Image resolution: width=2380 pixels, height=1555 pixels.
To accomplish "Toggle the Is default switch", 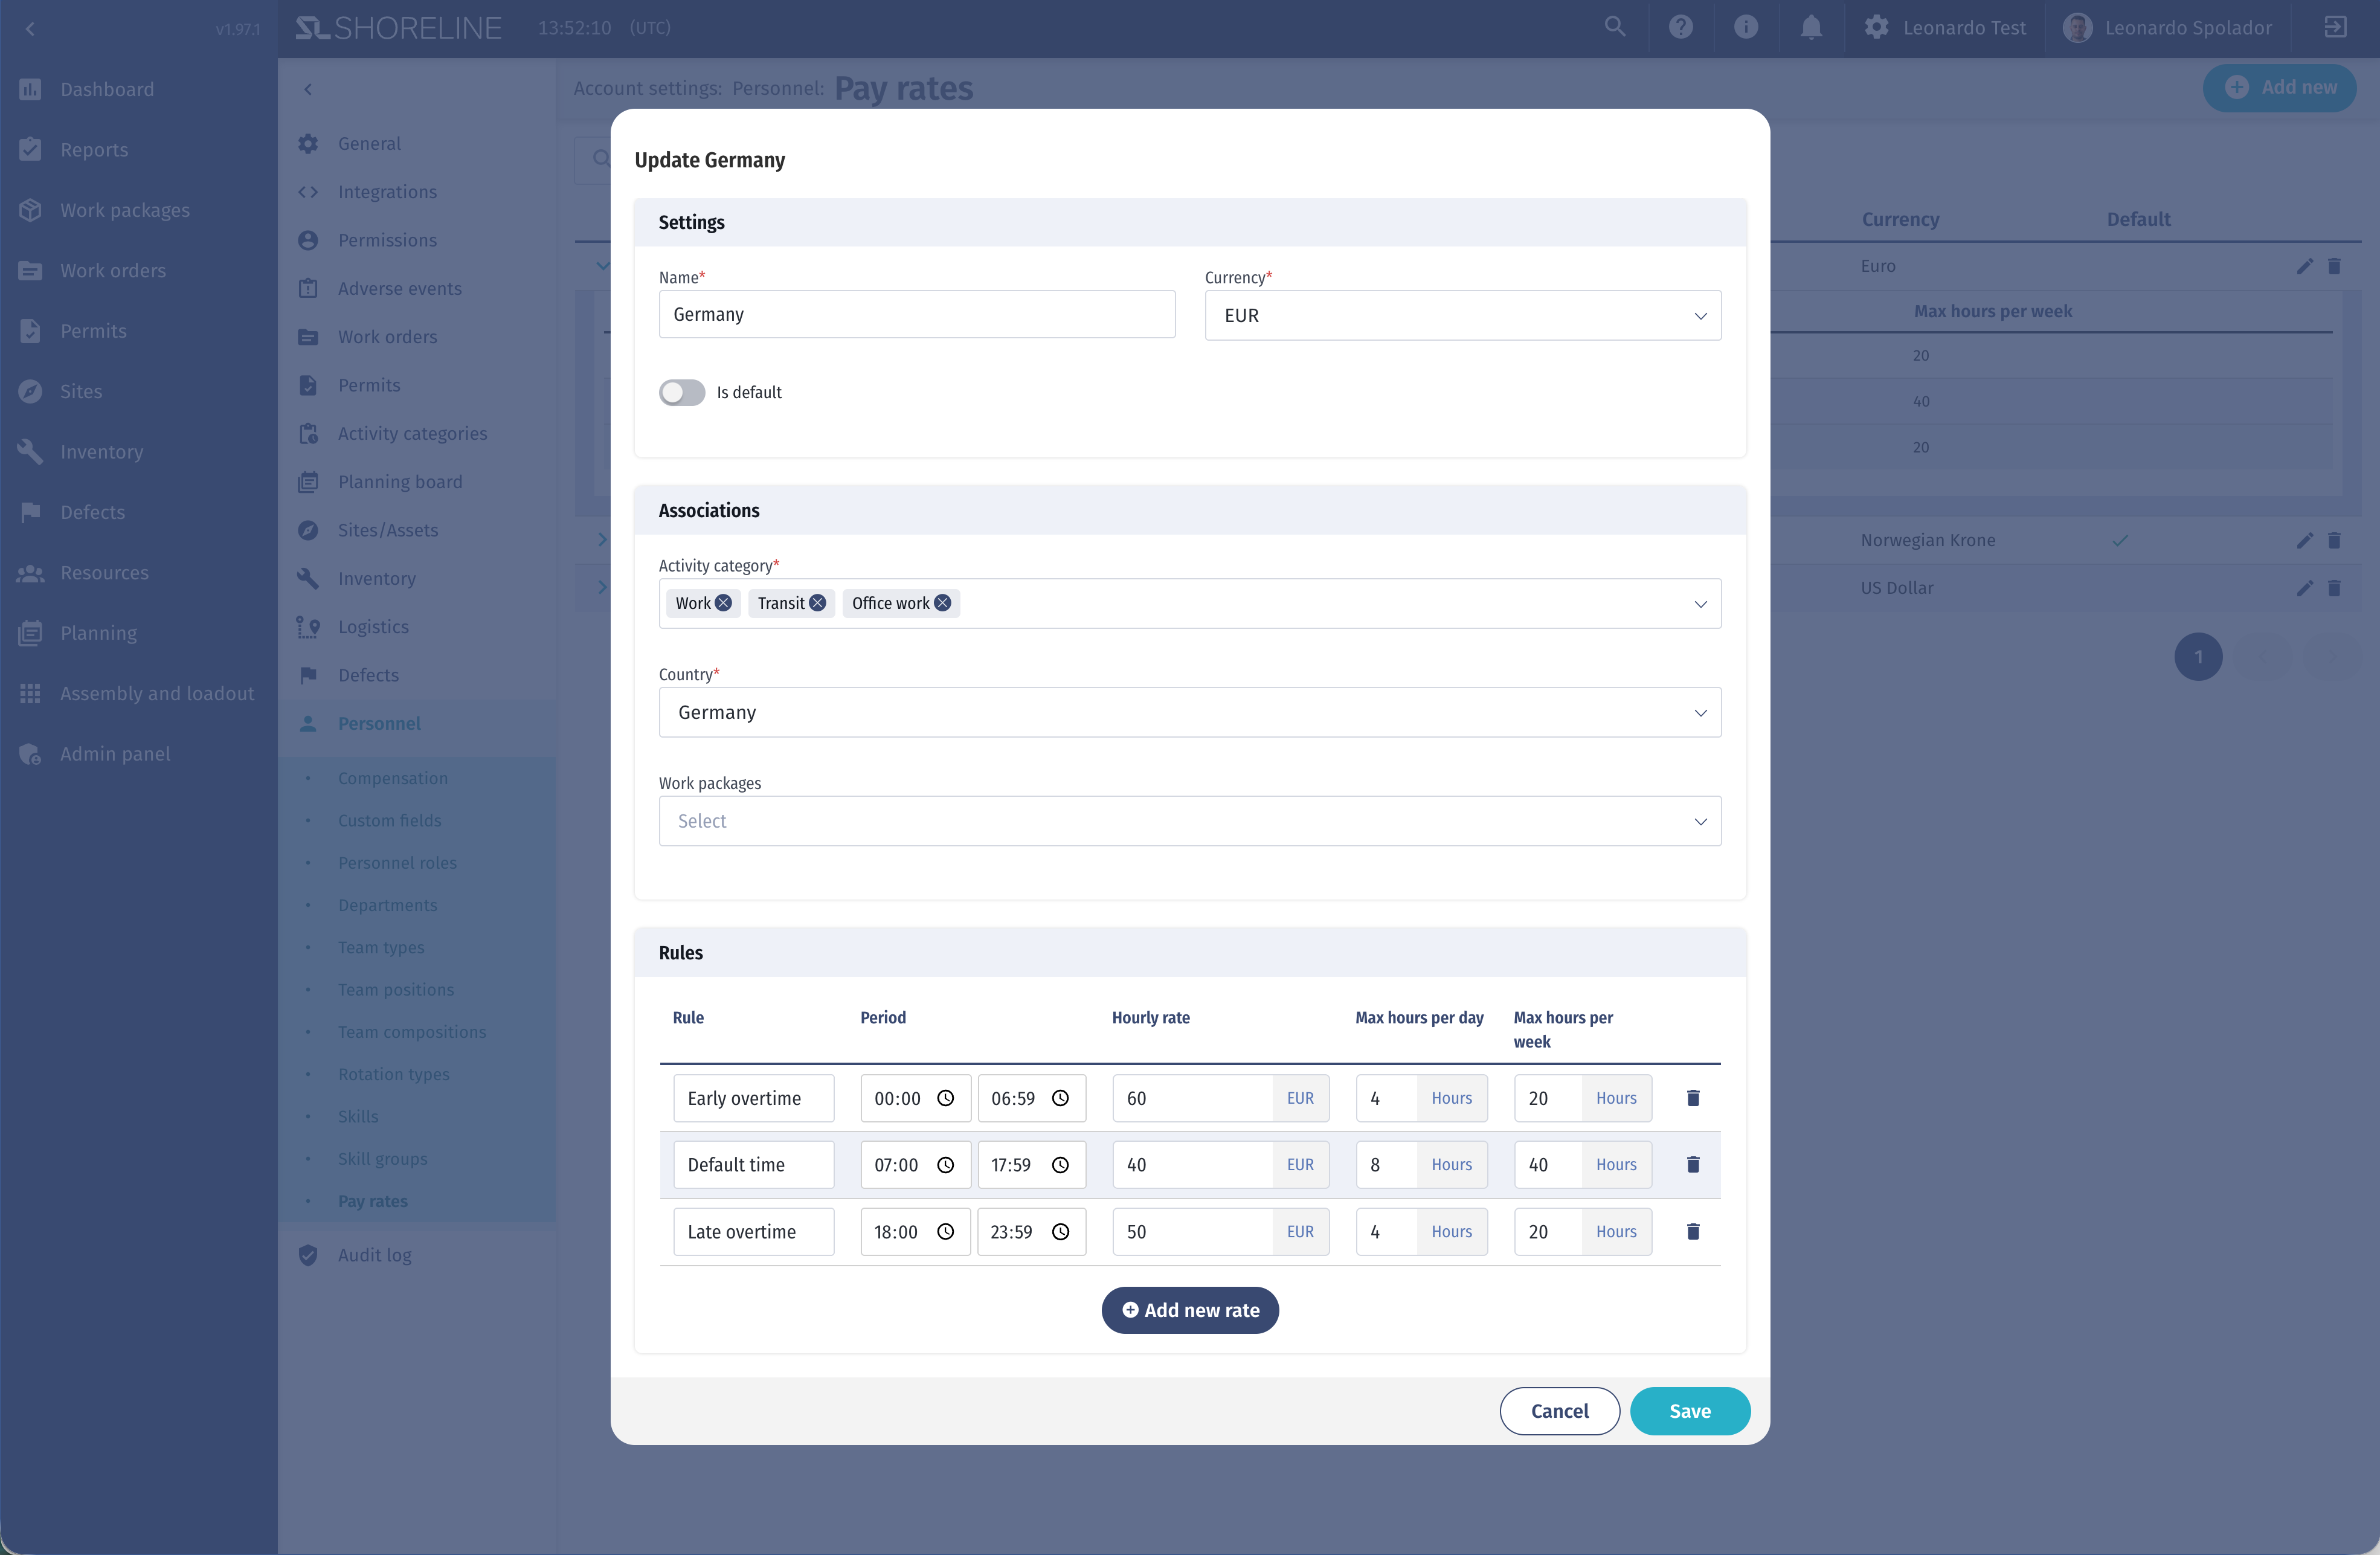I will coord(682,393).
